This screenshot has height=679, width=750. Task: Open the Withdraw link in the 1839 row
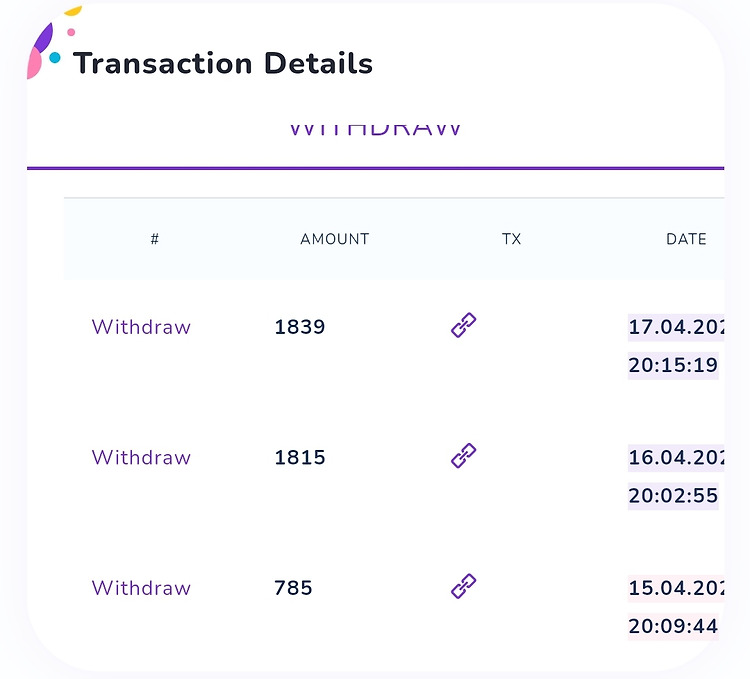pos(141,327)
